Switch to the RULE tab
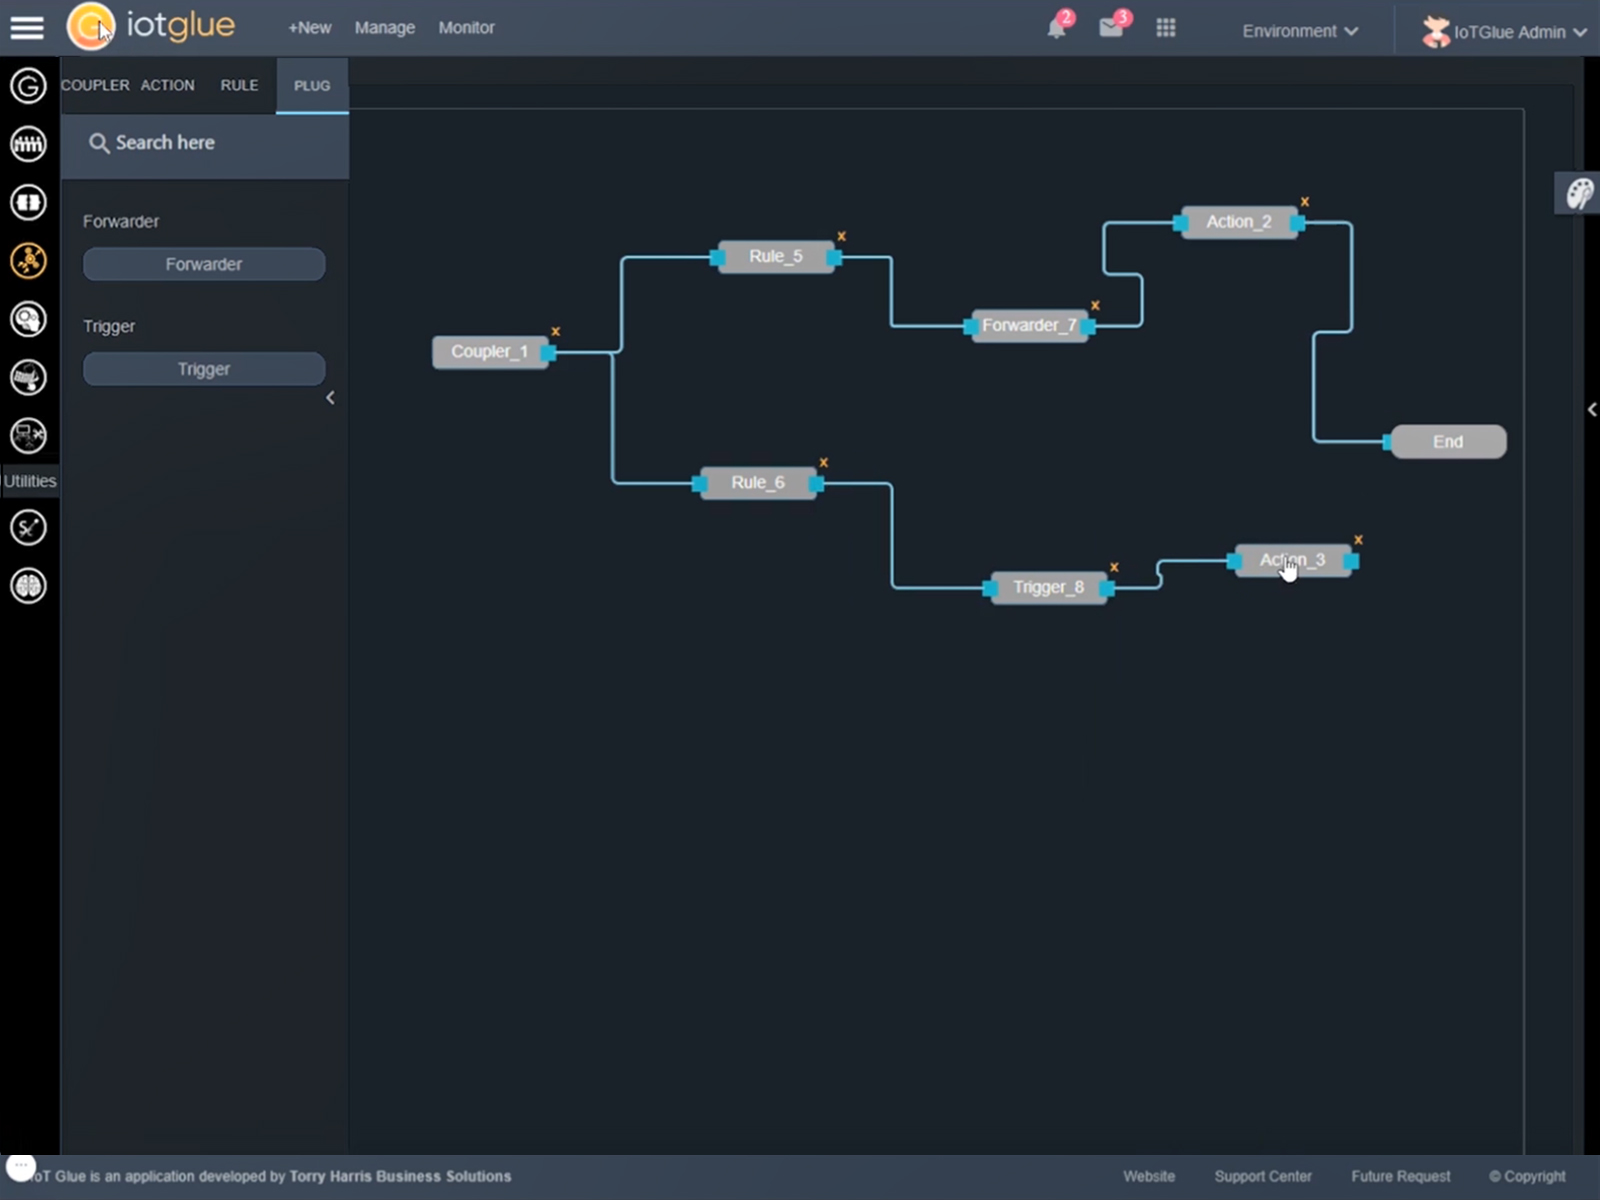 pyautogui.click(x=239, y=85)
